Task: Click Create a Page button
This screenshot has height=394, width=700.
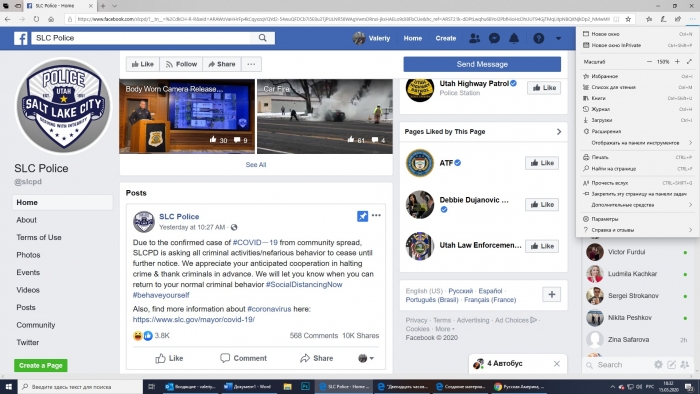Action: (41, 365)
